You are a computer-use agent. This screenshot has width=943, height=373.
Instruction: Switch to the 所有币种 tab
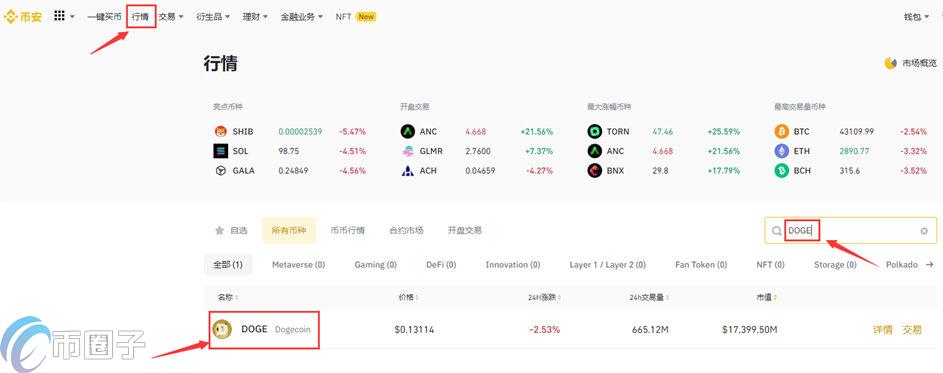point(289,230)
